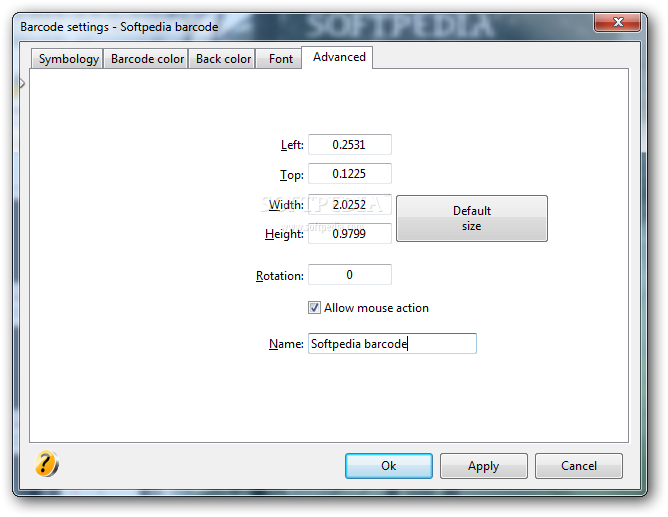Screen dimensions: 668x517
Task: Click the Rotation field
Action: tap(350, 275)
